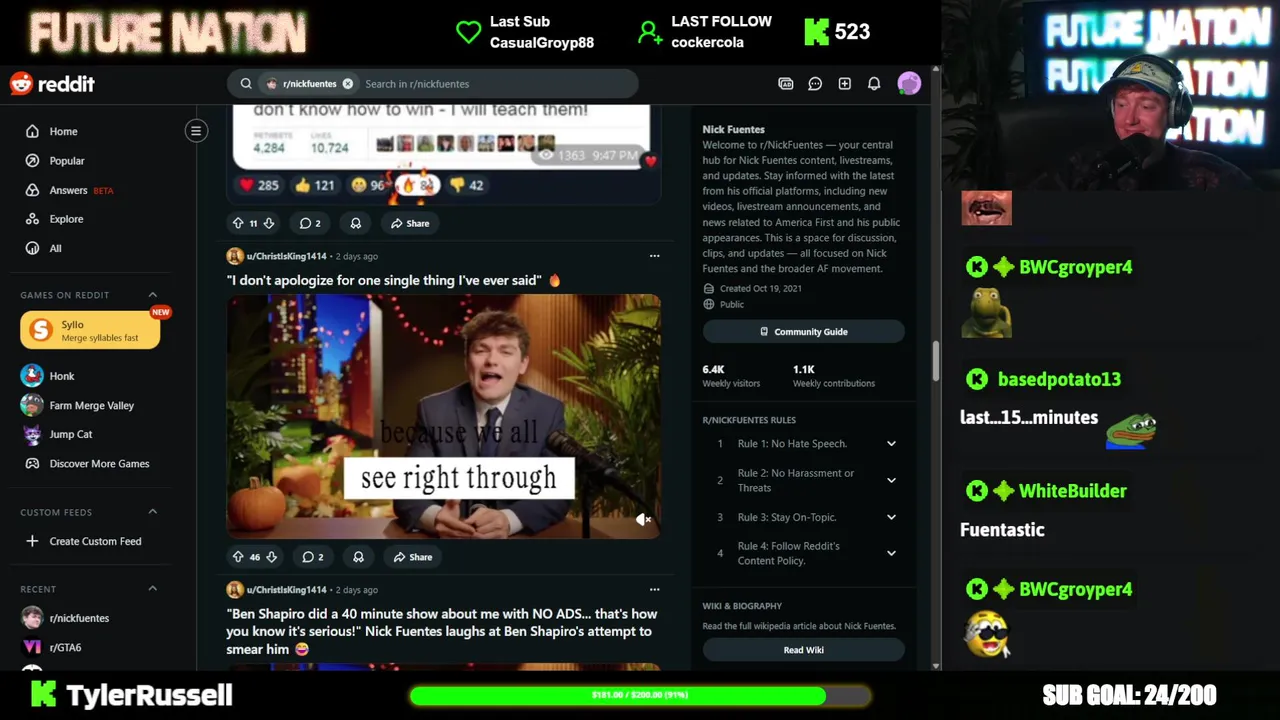Upvote the post with 11 votes
The height and width of the screenshot is (720, 1280).
click(238, 223)
